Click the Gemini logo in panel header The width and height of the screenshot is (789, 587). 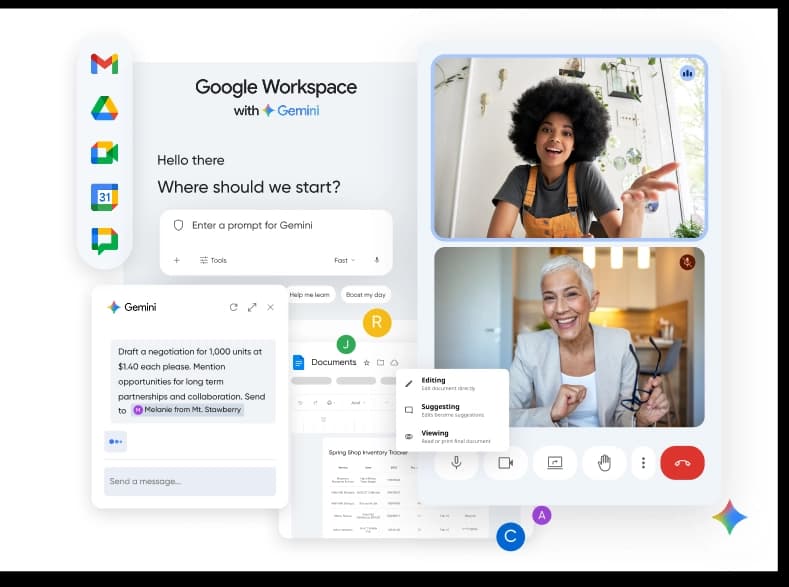click(132, 307)
